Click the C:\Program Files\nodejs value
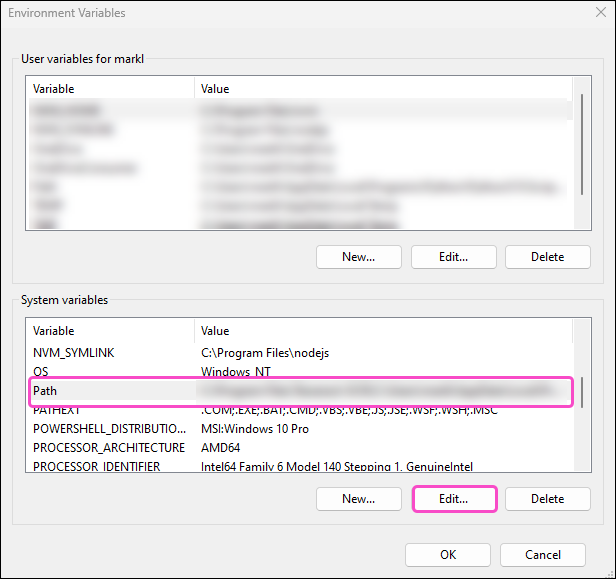The image size is (616, 579). pos(265,353)
